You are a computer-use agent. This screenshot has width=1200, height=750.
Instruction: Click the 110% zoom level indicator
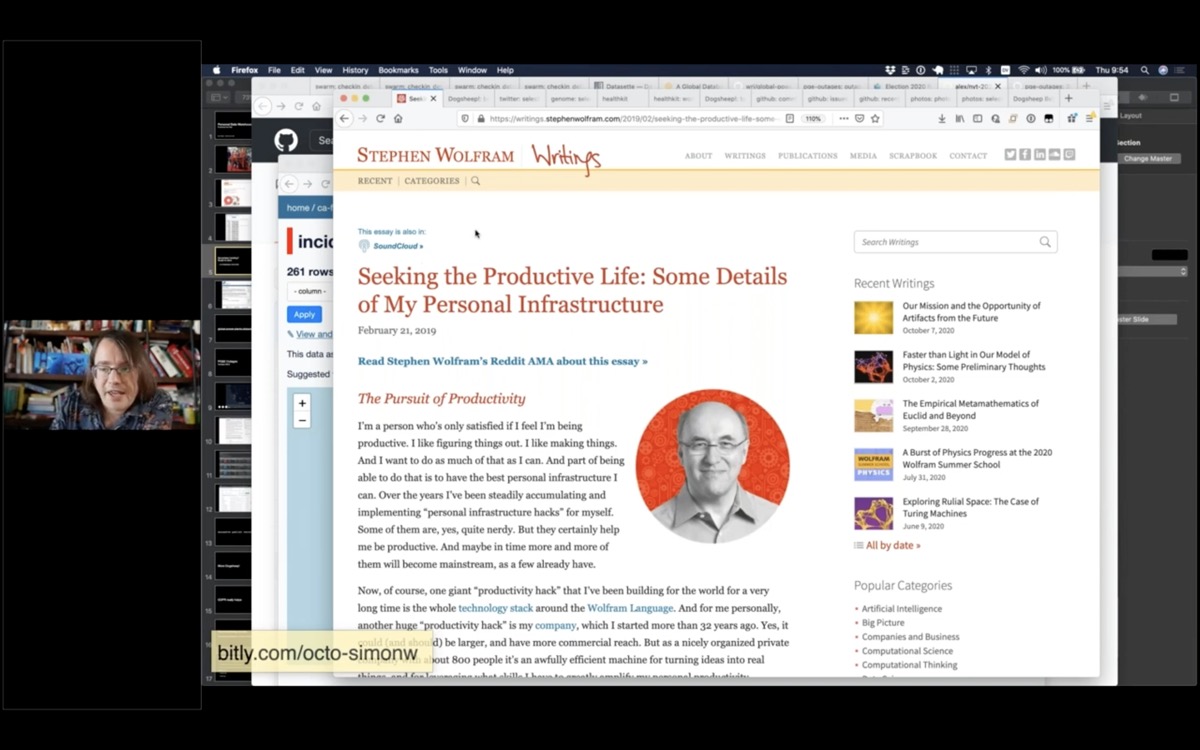coord(813,118)
